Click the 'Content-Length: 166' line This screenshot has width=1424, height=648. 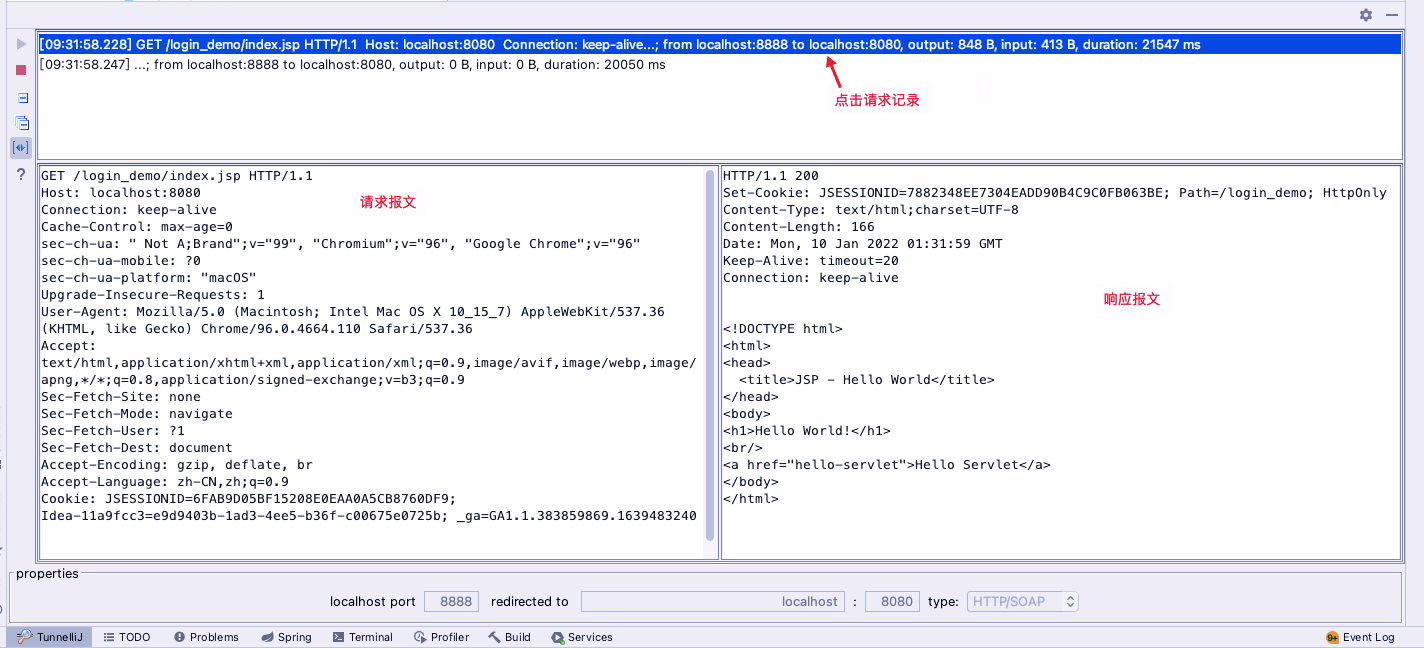point(799,227)
